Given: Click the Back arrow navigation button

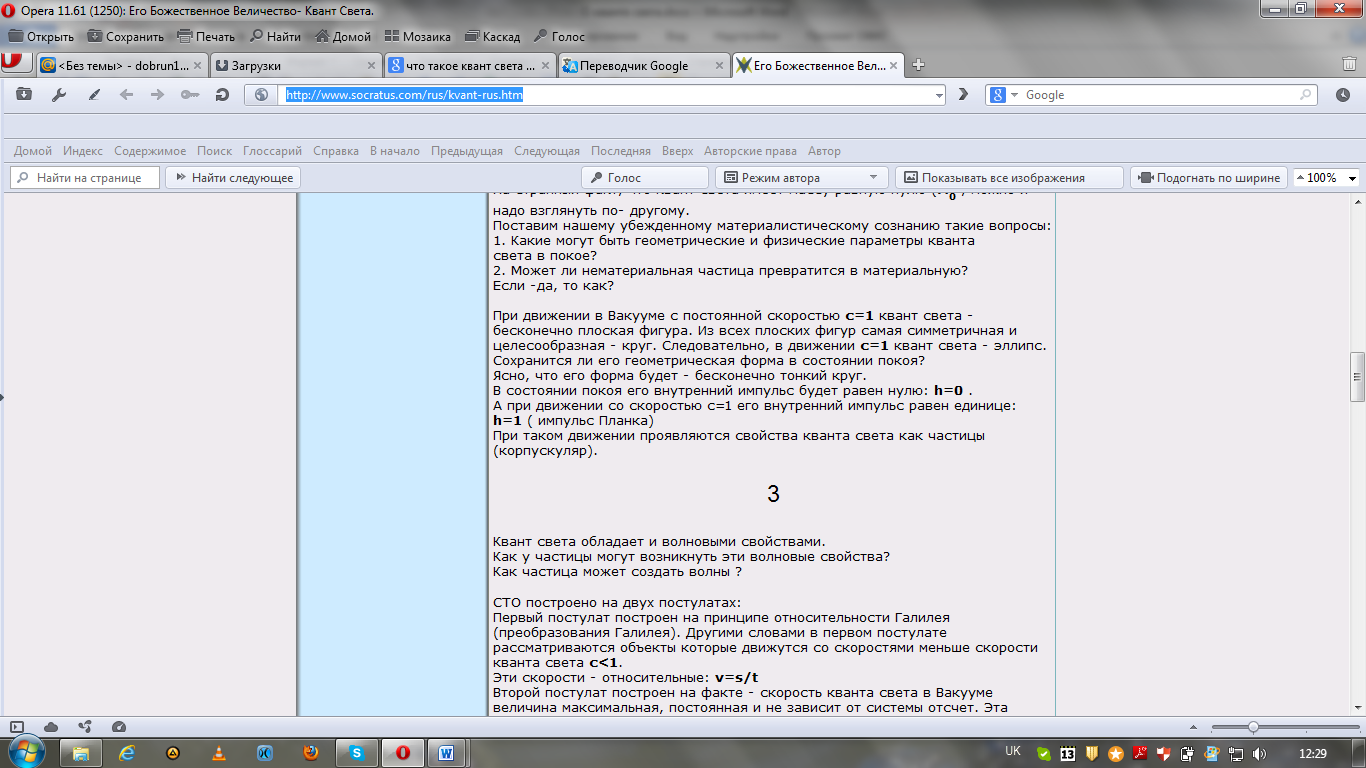Looking at the screenshot, I should 126,95.
